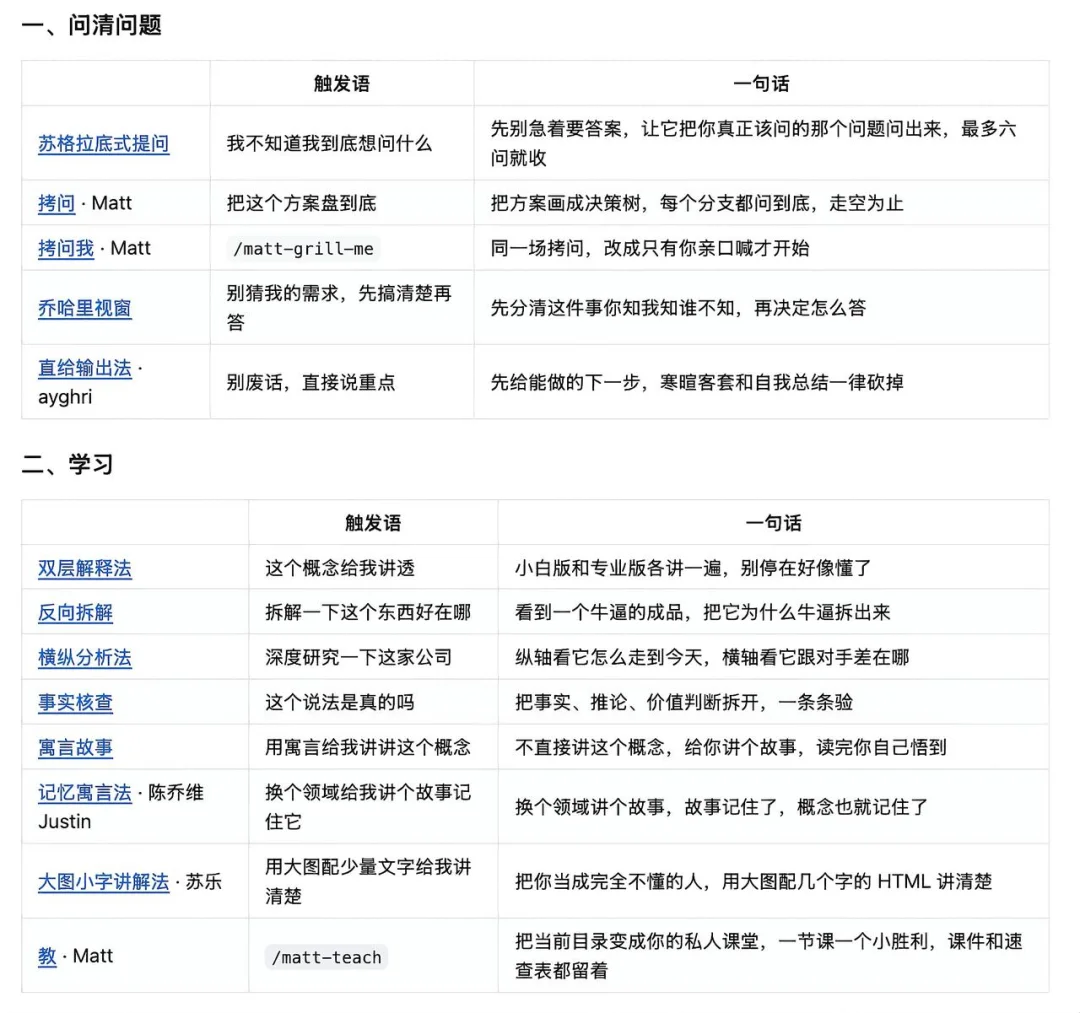Open the 苏格拉底式提问 link

tap(103, 144)
